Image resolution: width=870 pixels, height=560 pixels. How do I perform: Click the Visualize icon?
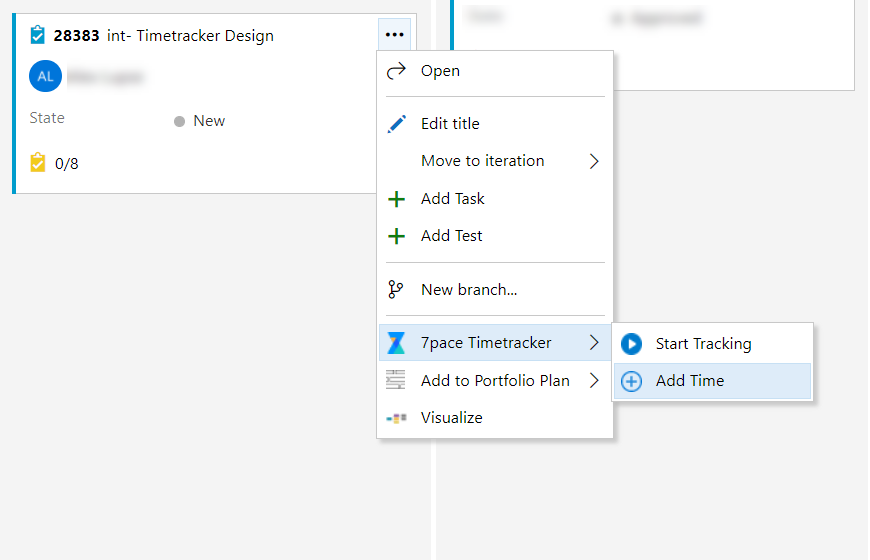pyautogui.click(x=396, y=418)
